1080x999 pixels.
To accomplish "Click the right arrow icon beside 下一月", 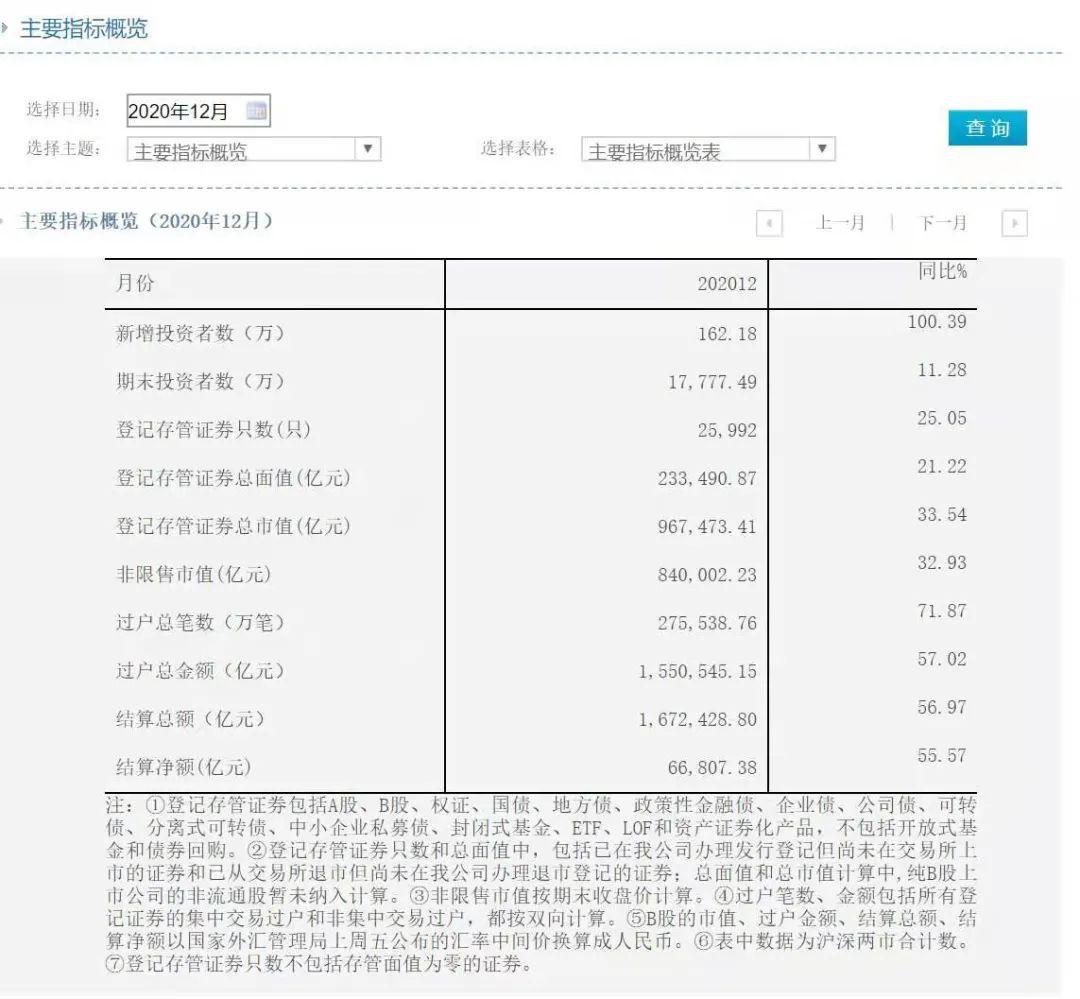I will [x=1014, y=223].
